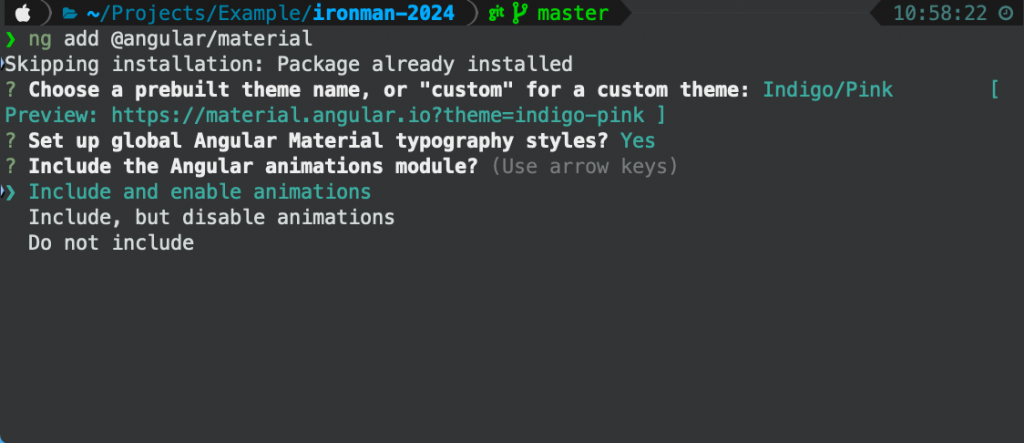Click the ironman-2024 directory name
The width and height of the screenshot is (1024, 443).
[384, 12]
